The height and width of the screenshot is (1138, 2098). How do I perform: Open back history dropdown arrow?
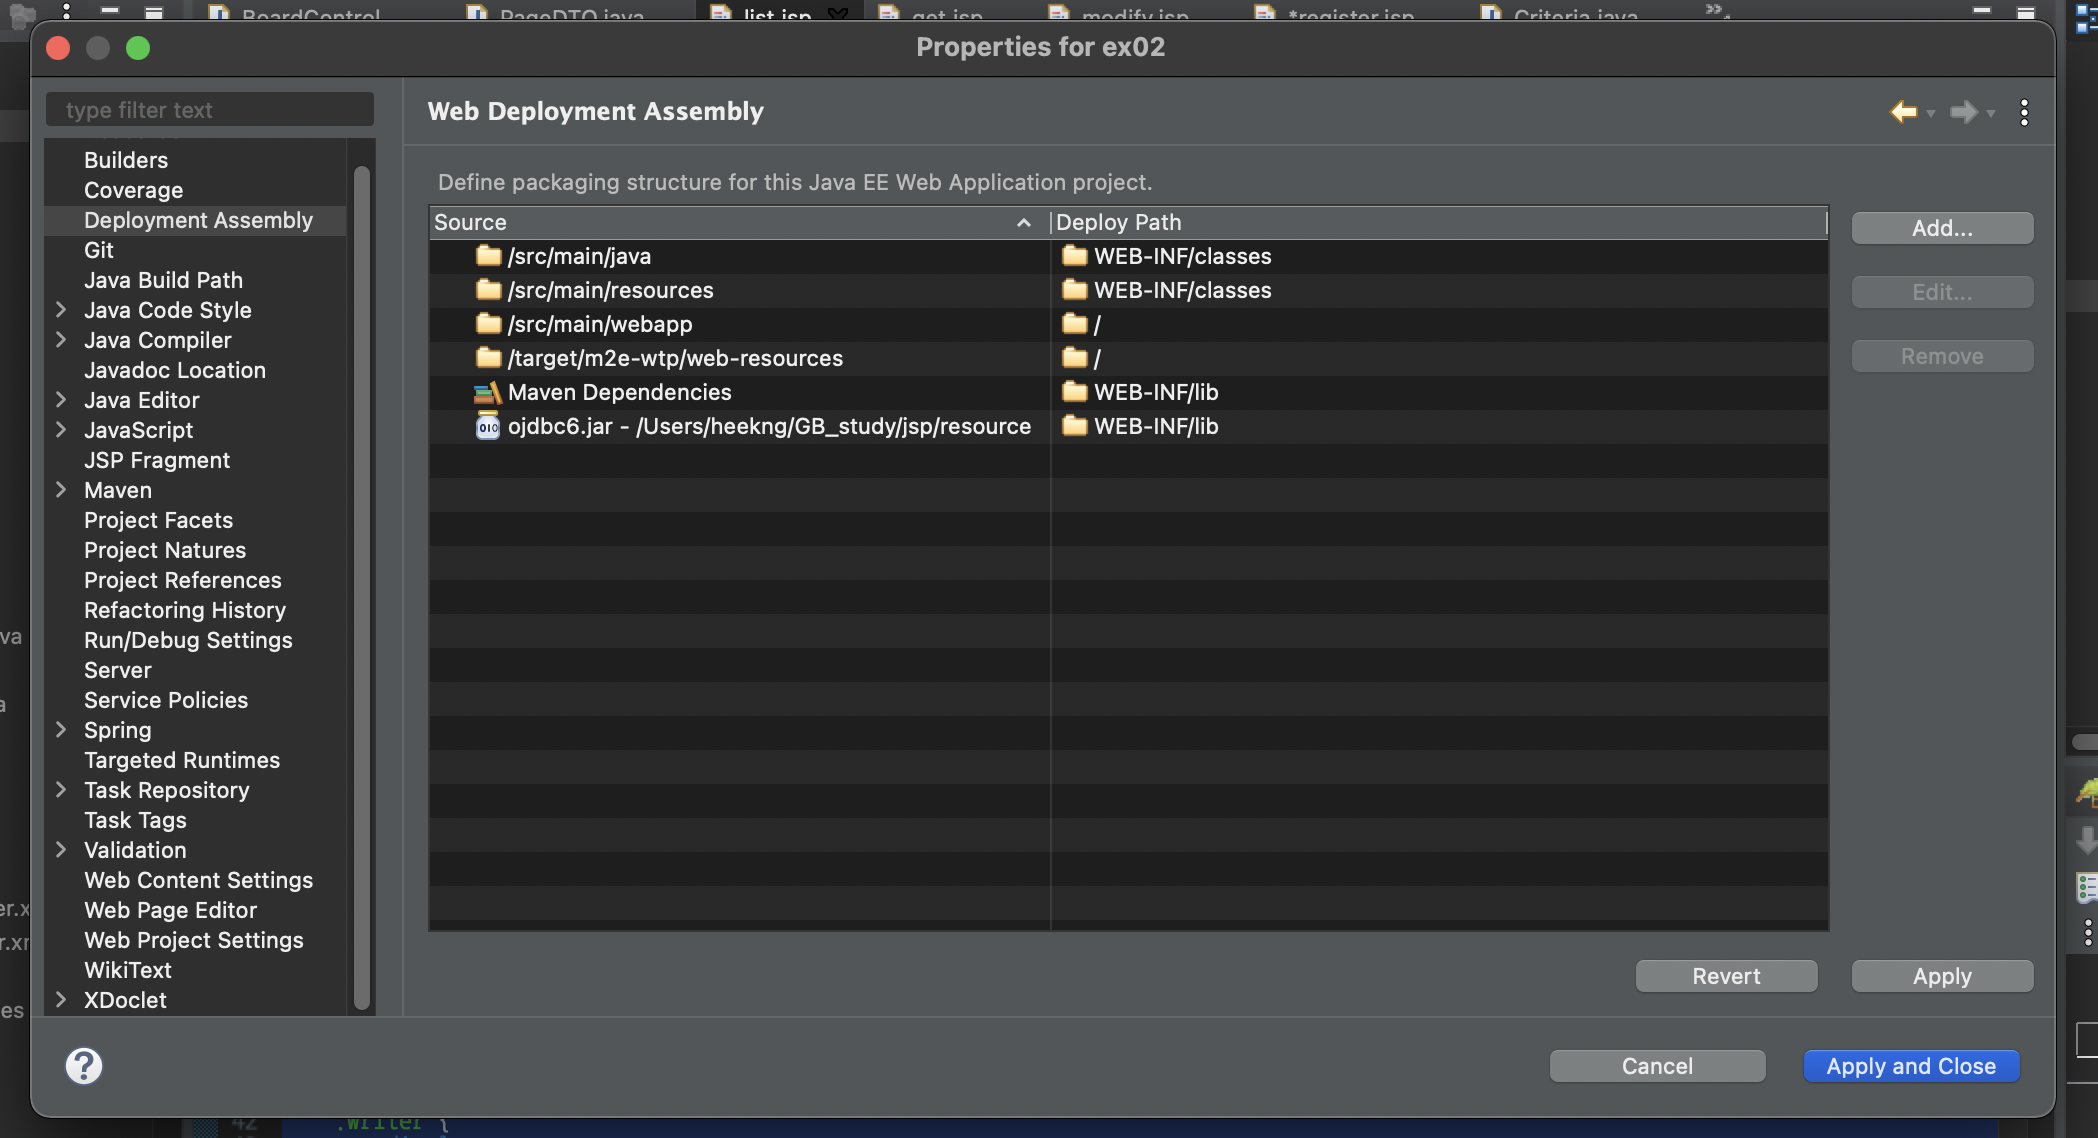pyautogui.click(x=1931, y=113)
